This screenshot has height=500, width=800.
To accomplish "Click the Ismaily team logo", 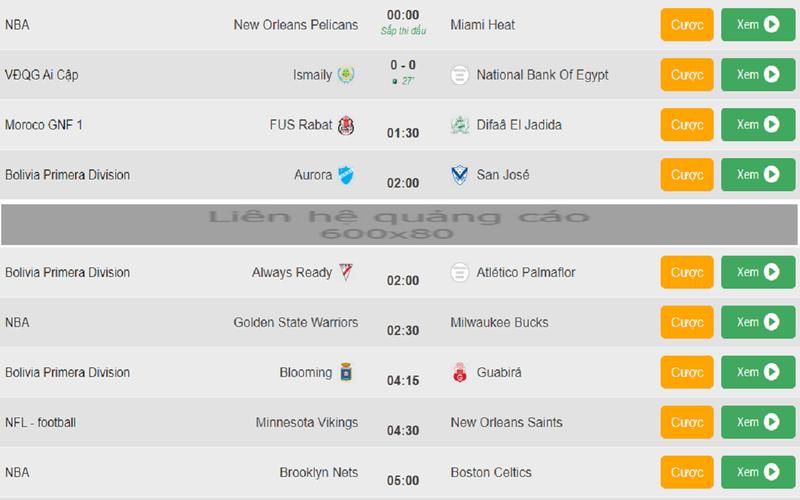I will [x=347, y=74].
